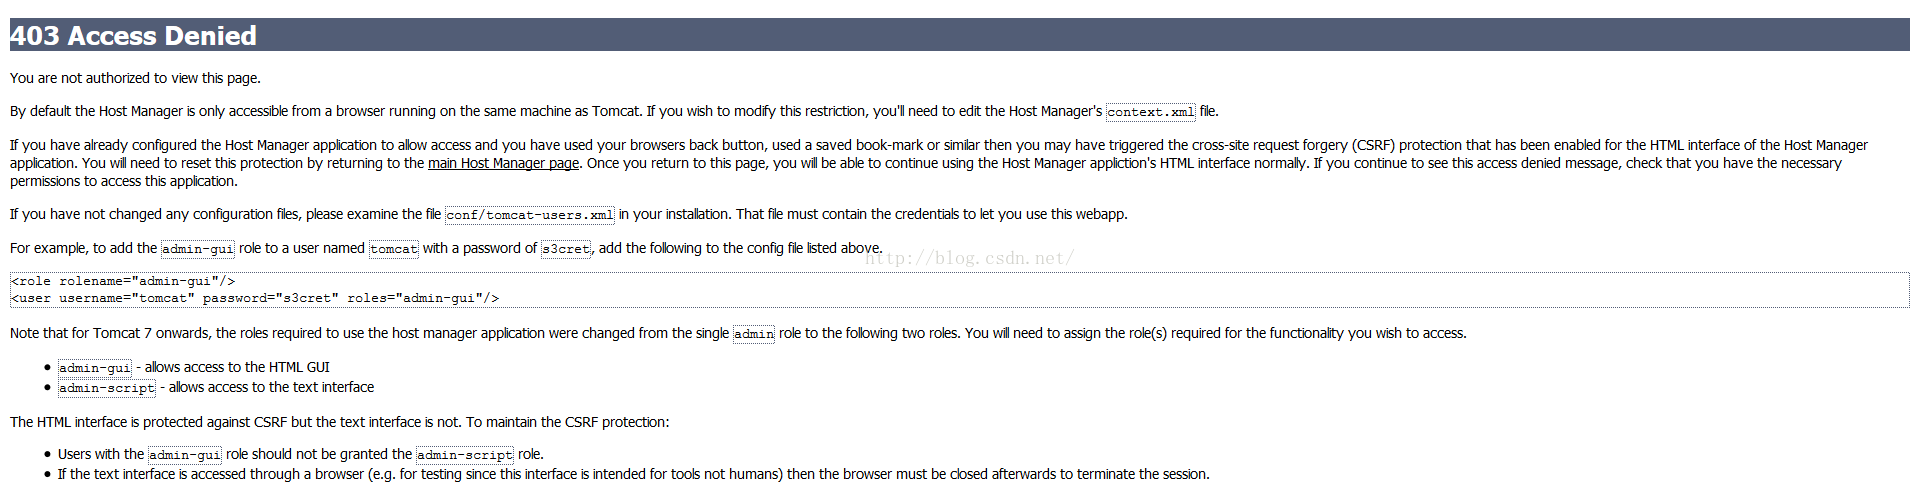Click admin-gui code in Users with bullet
This screenshot has height=494, width=1920.
point(185,455)
